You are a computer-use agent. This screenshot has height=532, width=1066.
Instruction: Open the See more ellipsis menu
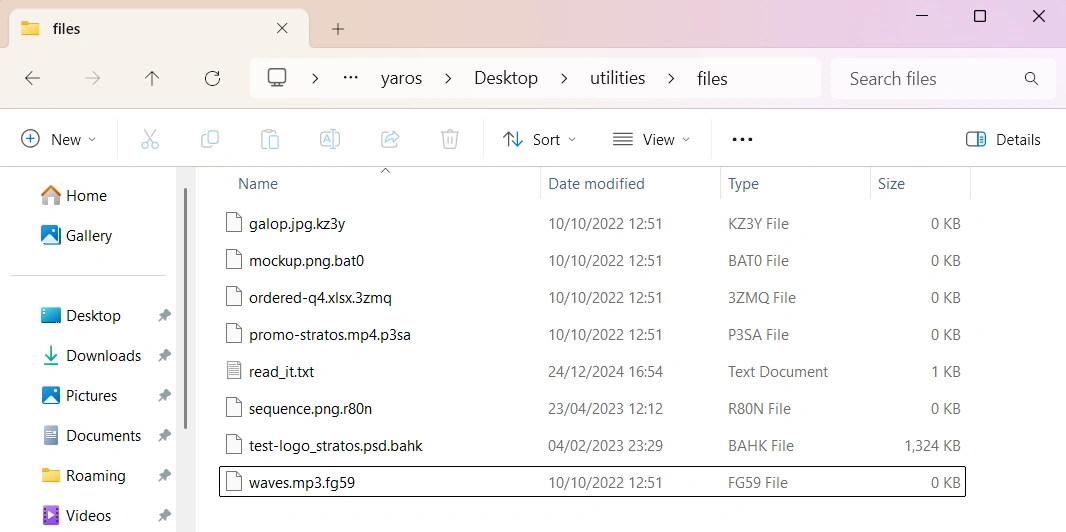pyautogui.click(x=742, y=139)
